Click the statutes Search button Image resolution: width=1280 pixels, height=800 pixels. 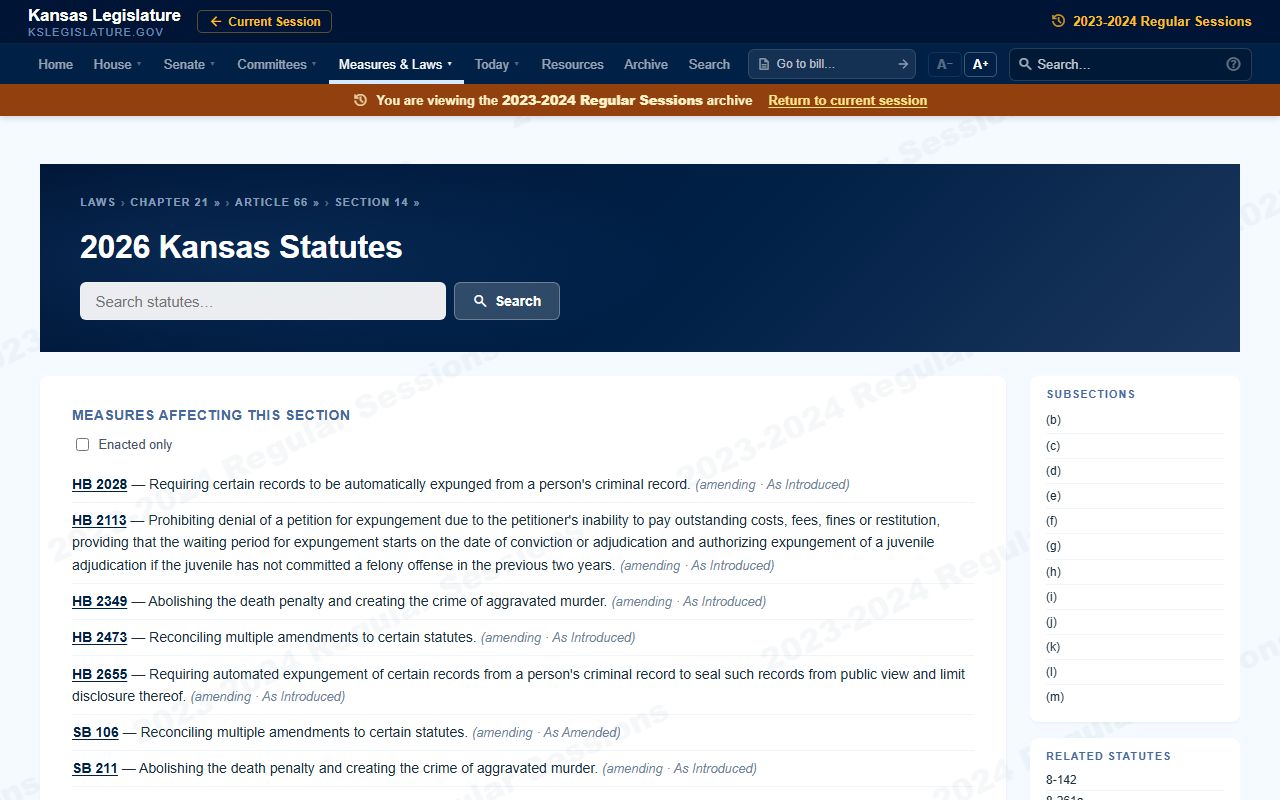507,301
